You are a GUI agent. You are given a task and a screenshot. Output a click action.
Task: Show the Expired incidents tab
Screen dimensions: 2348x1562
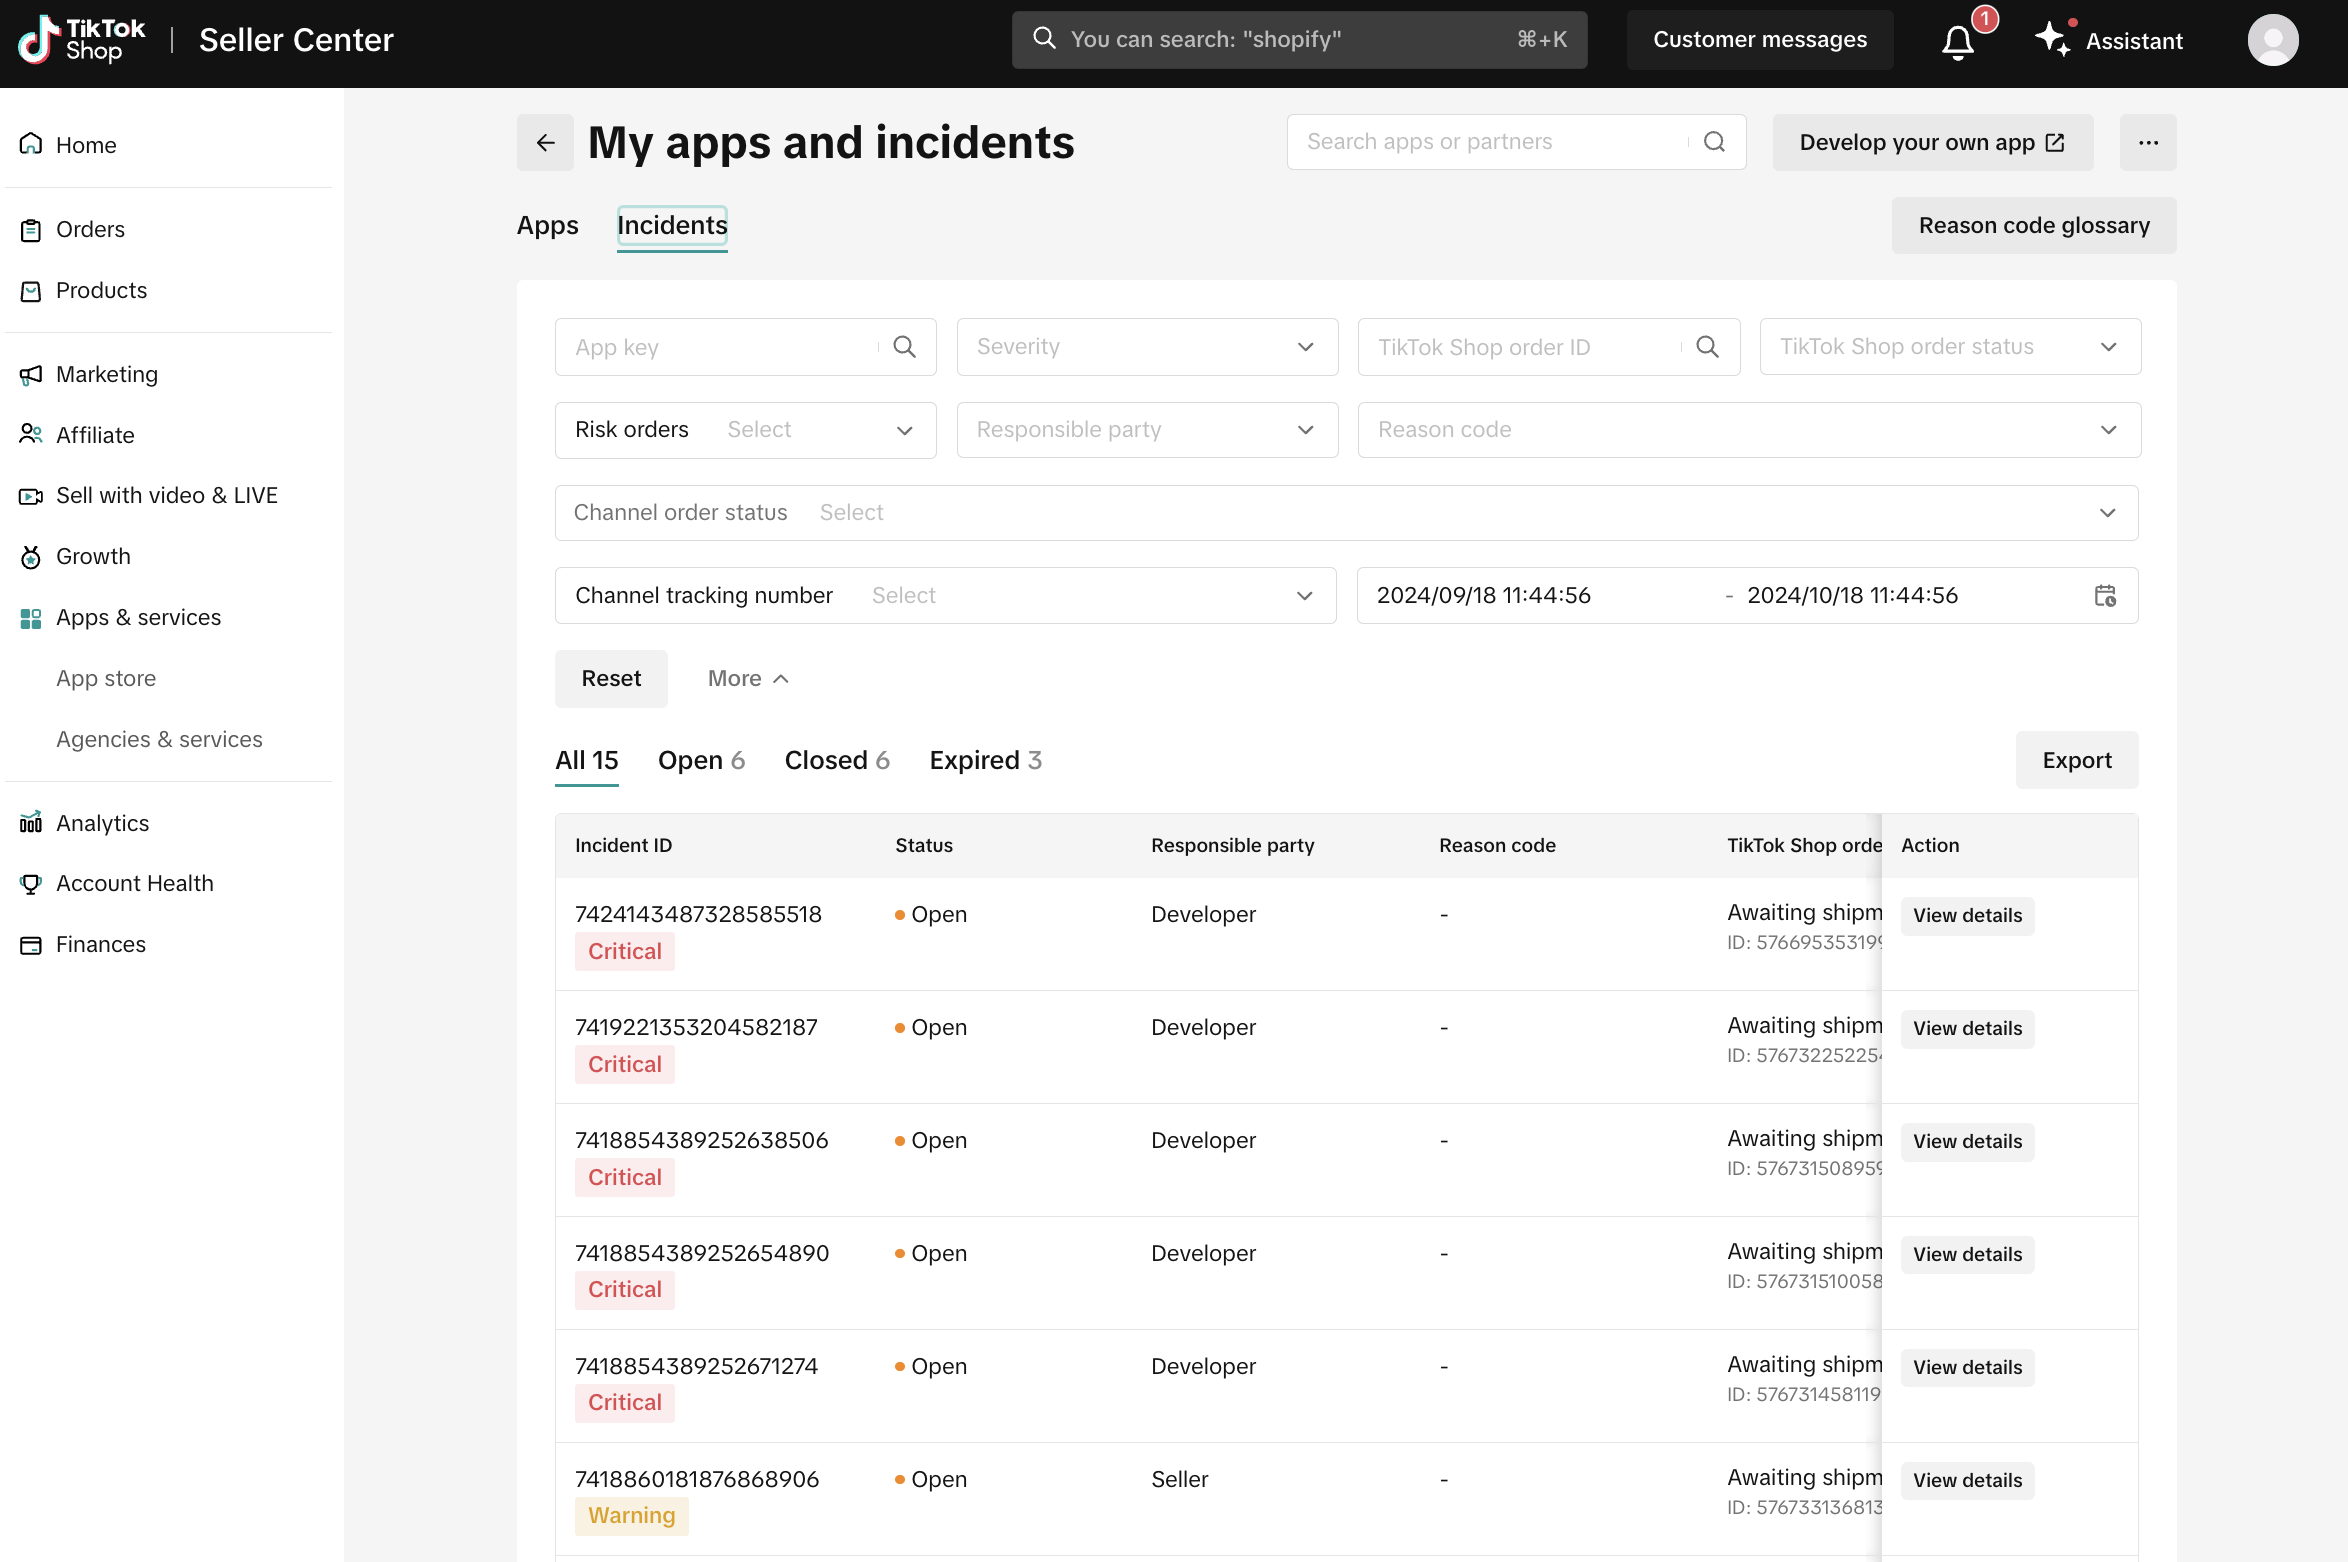[x=985, y=761]
